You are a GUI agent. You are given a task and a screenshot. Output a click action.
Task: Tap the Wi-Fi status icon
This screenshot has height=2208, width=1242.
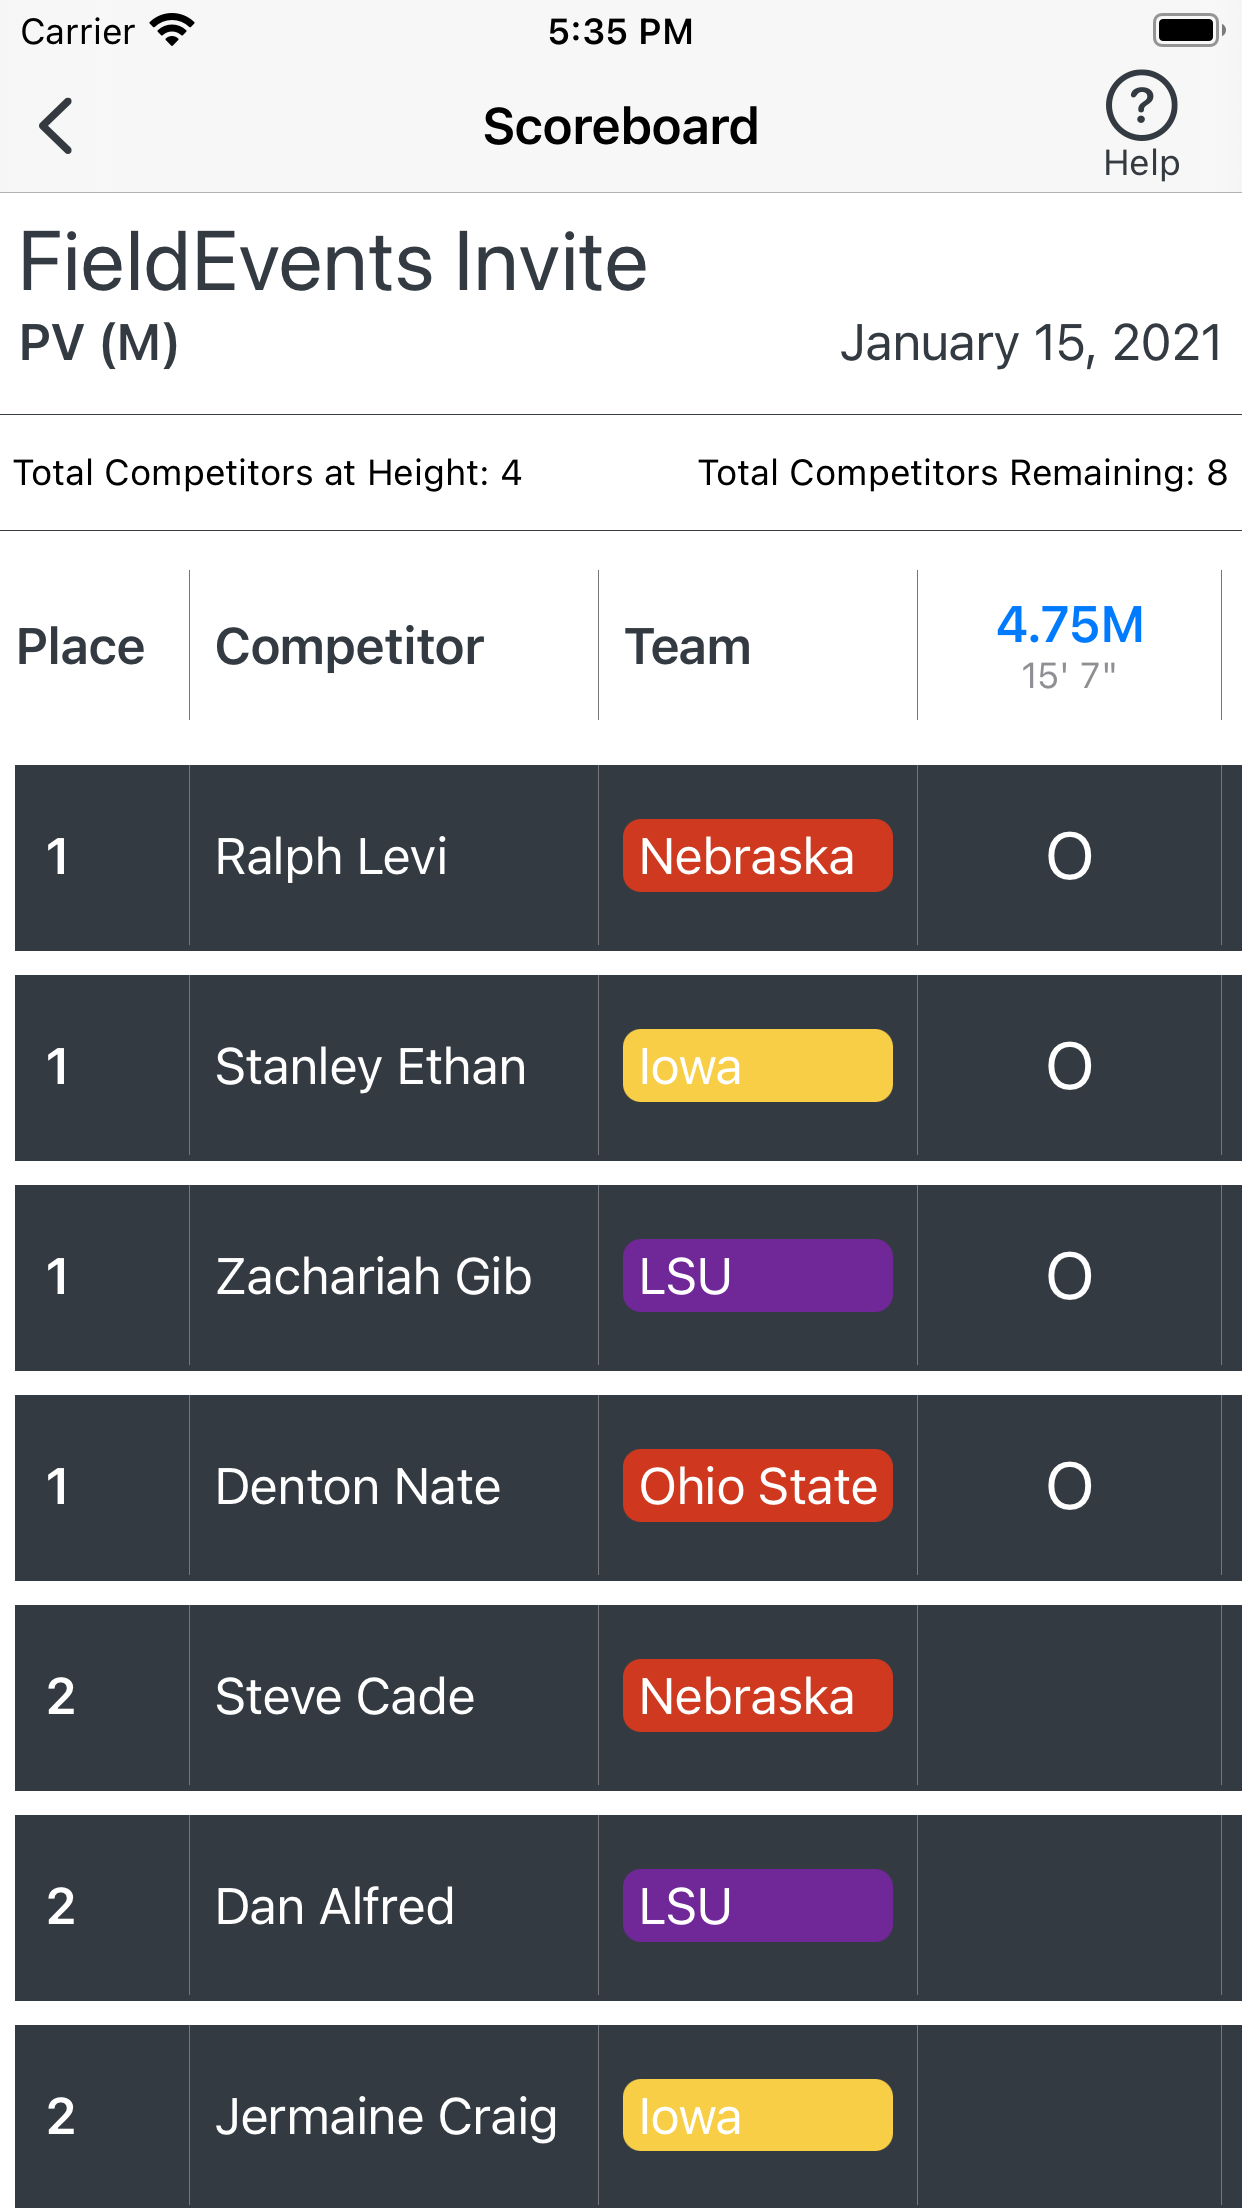[172, 31]
